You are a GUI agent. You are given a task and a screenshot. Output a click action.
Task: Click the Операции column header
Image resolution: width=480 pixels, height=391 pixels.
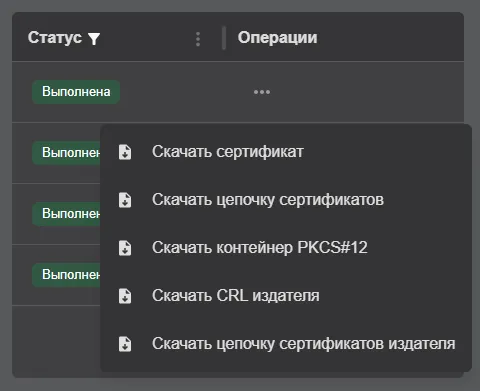point(277,37)
